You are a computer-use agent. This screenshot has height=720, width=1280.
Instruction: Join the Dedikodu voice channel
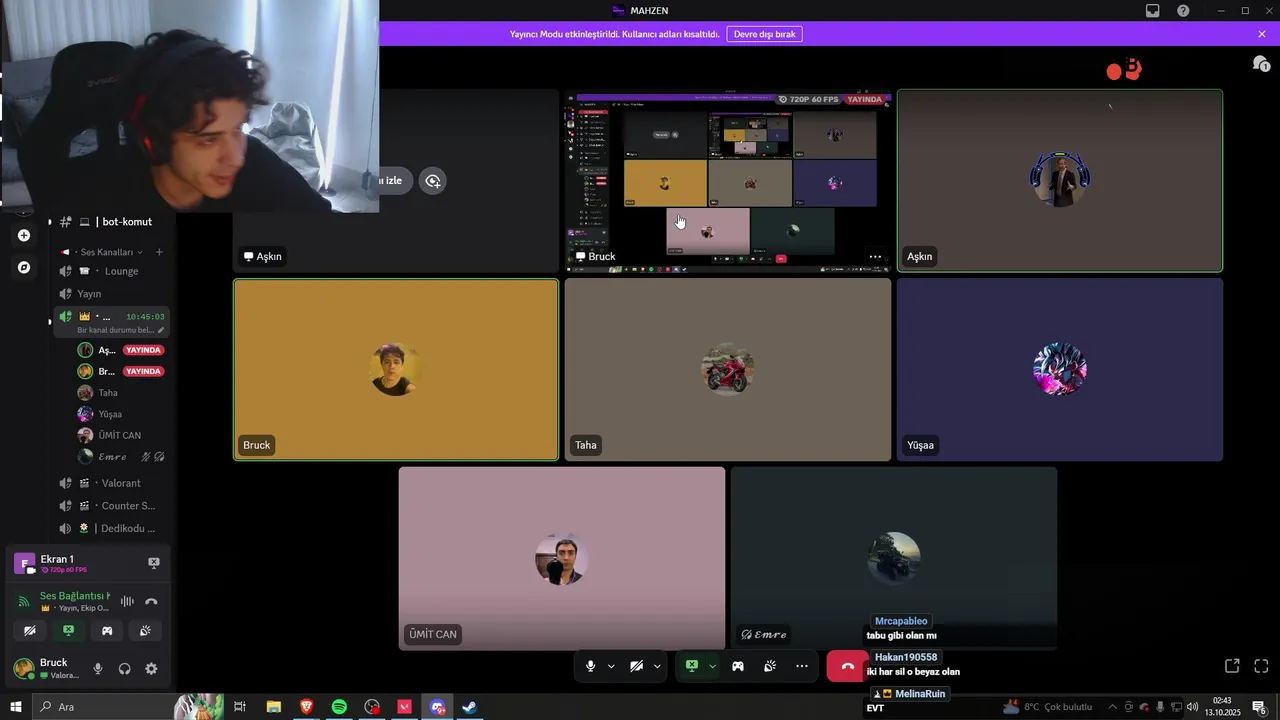(x=112, y=528)
